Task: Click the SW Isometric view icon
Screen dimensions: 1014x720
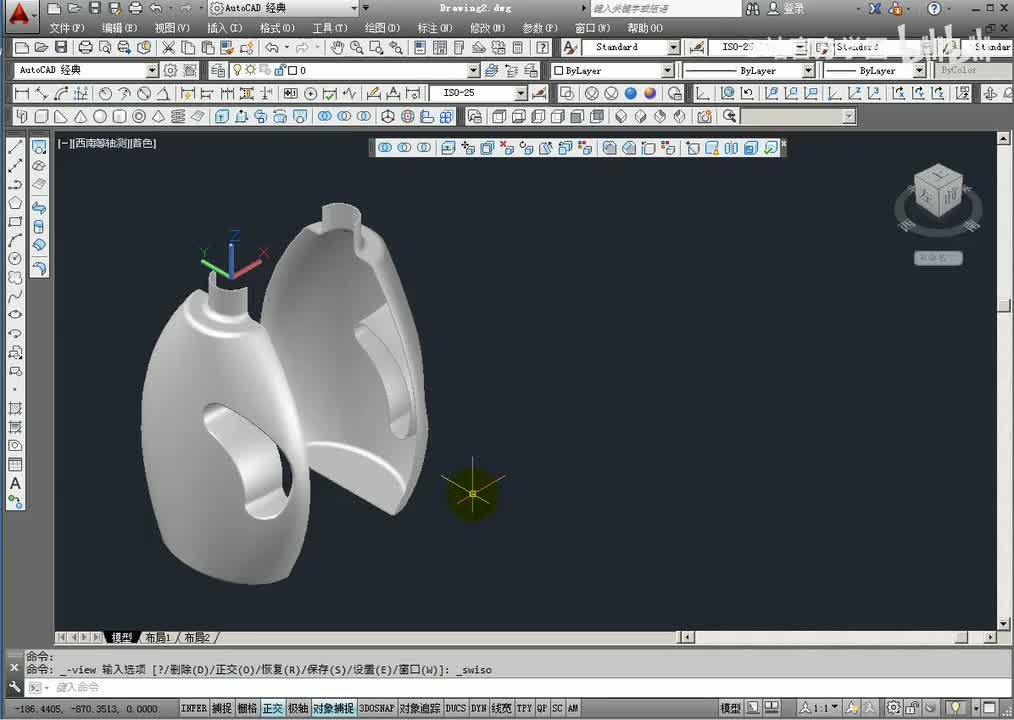Action: point(621,116)
